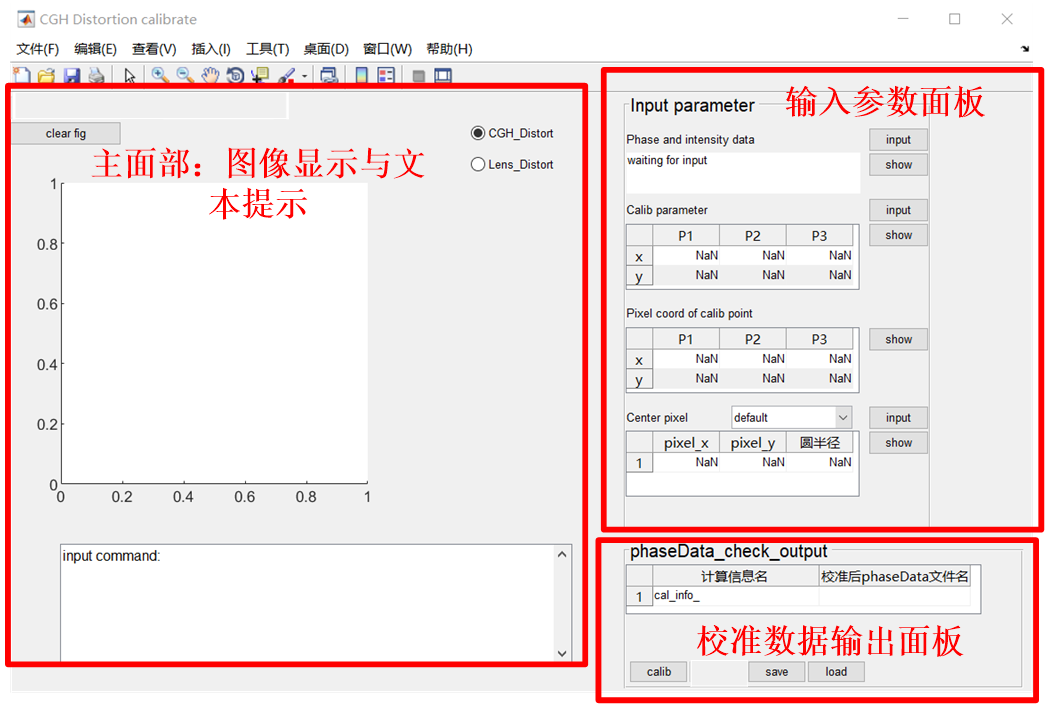The height and width of the screenshot is (709, 1051).
Task: Activate the Pan hand tool
Action: click(x=210, y=75)
